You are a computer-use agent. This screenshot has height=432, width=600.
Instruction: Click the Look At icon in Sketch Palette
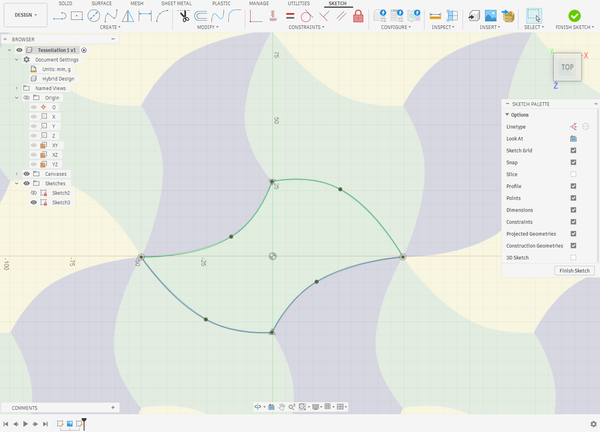click(x=573, y=139)
